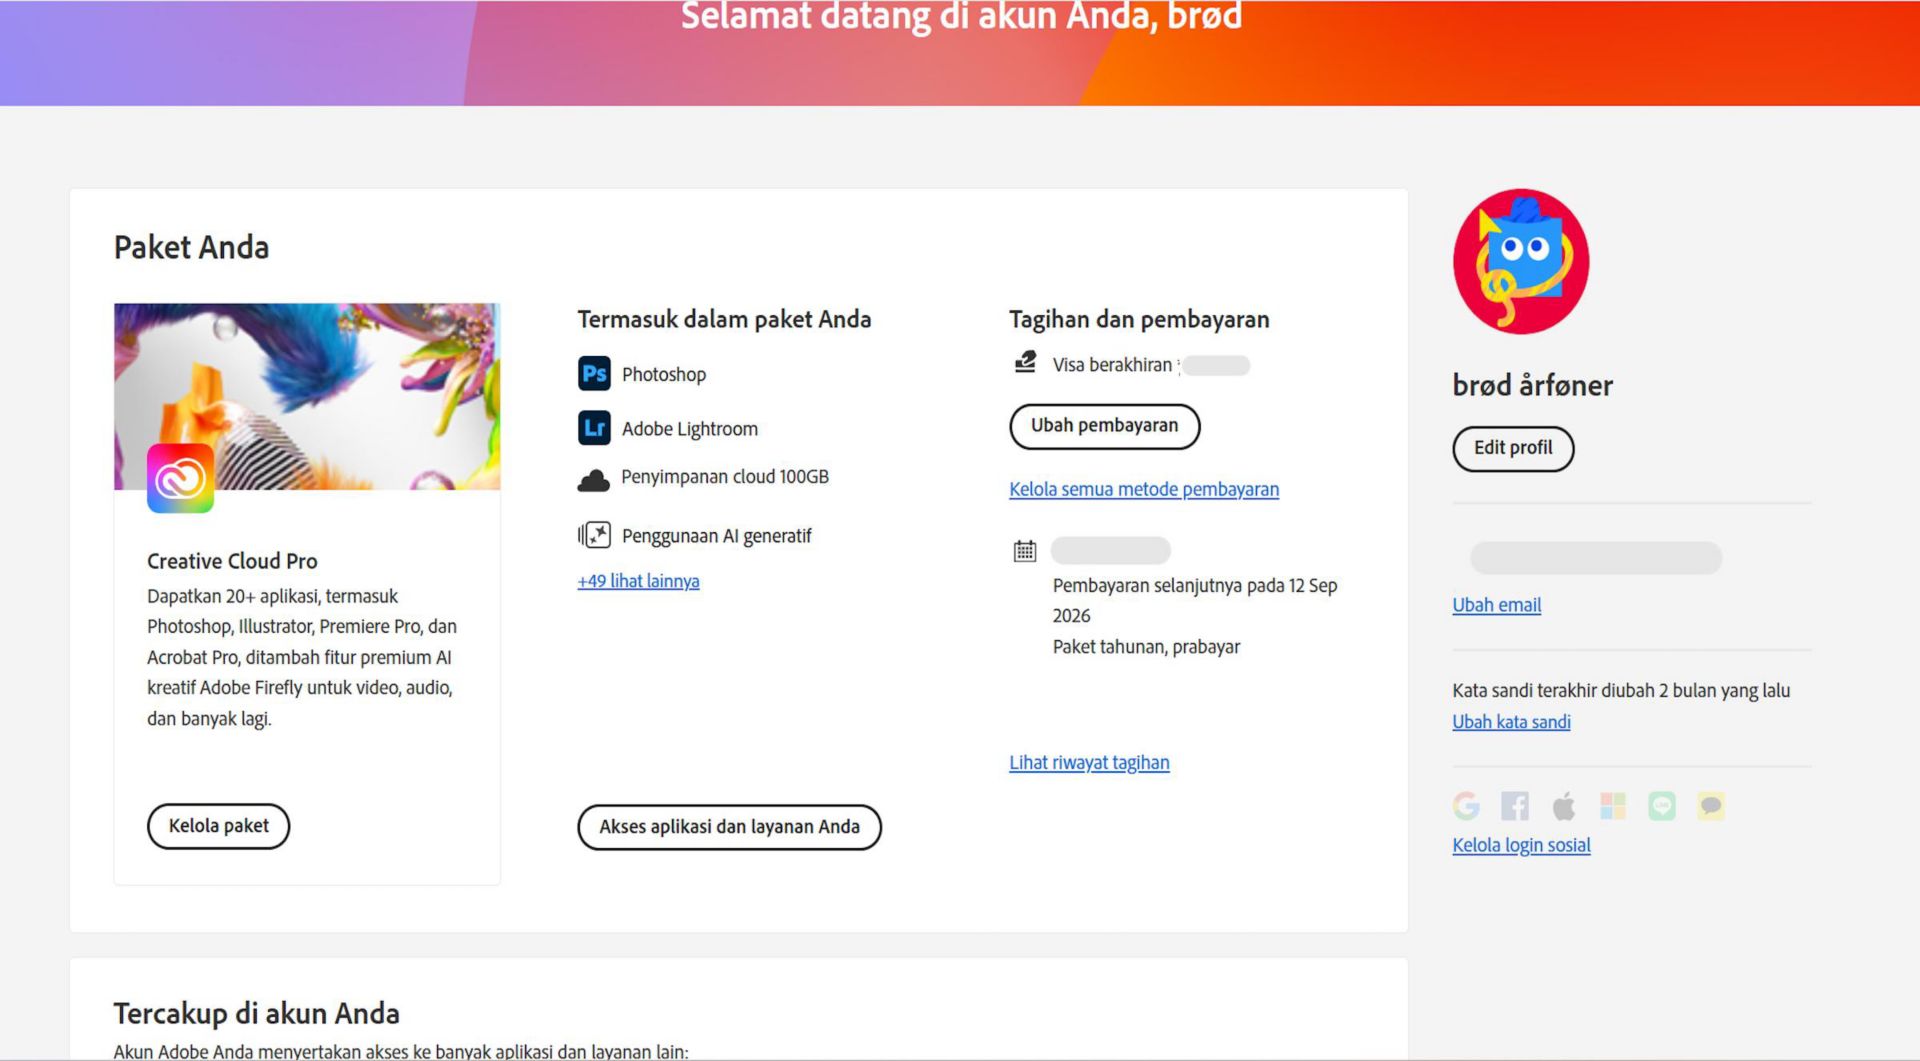Click the KakaoTalk login icon
The width and height of the screenshot is (1920, 1061).
click(x=1711, y=805)
